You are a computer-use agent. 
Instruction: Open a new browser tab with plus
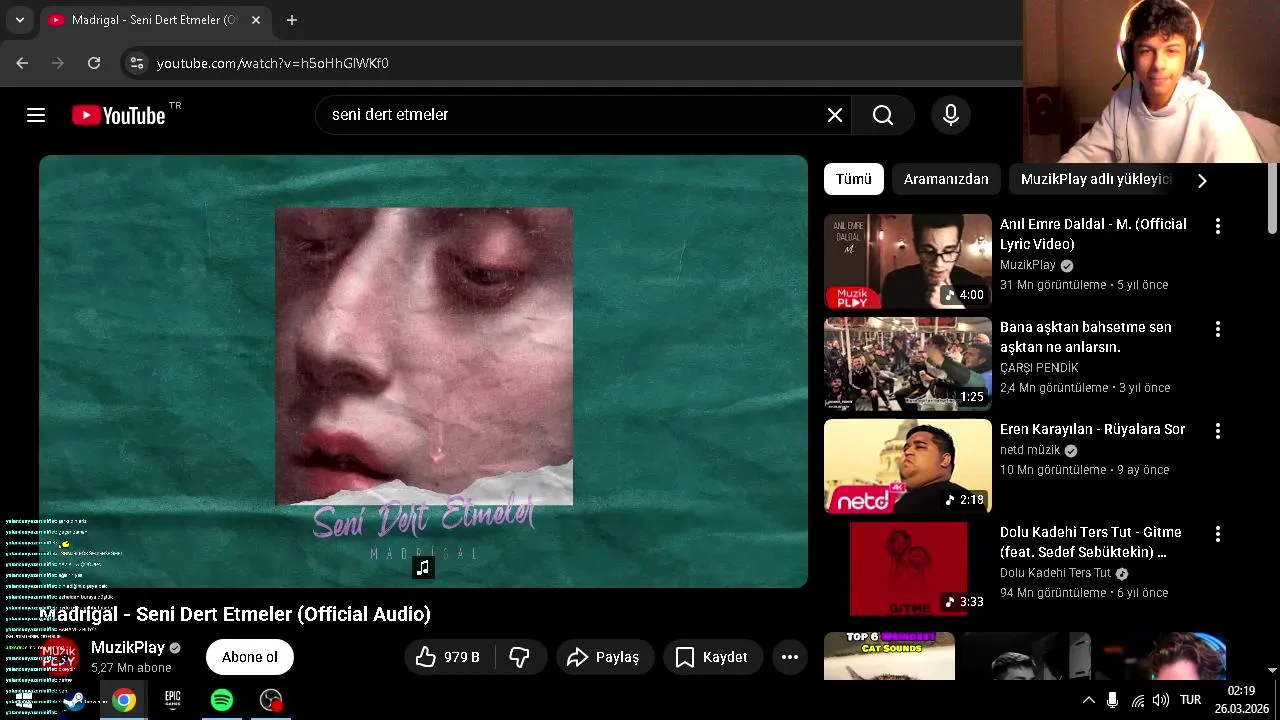click(291, 20)
